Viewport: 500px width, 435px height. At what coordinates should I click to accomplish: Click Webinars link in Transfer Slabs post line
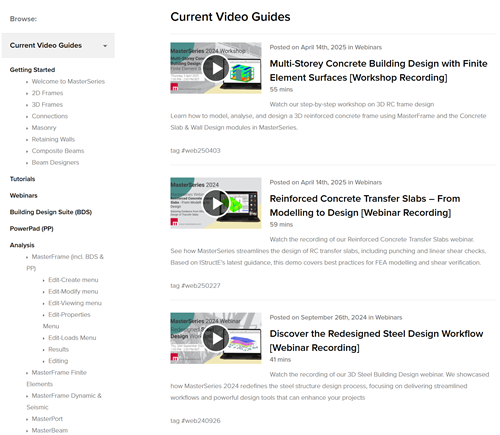click(368, 182)
